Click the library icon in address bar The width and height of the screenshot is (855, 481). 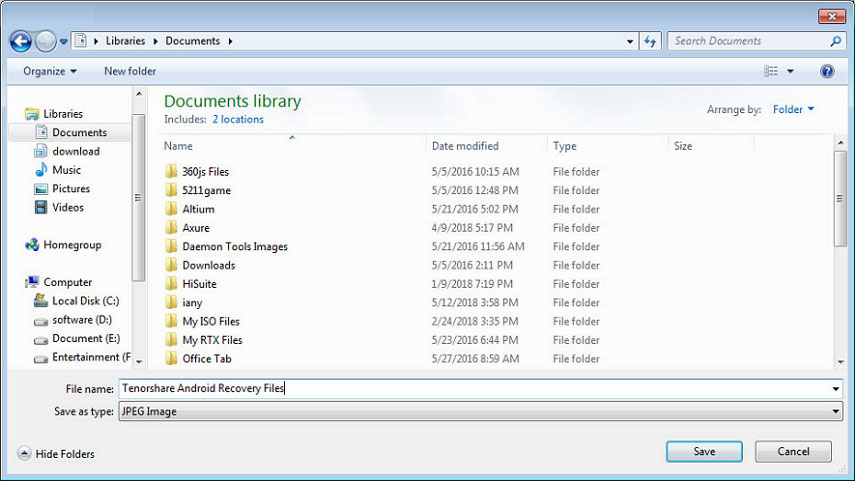click(81, 41)
